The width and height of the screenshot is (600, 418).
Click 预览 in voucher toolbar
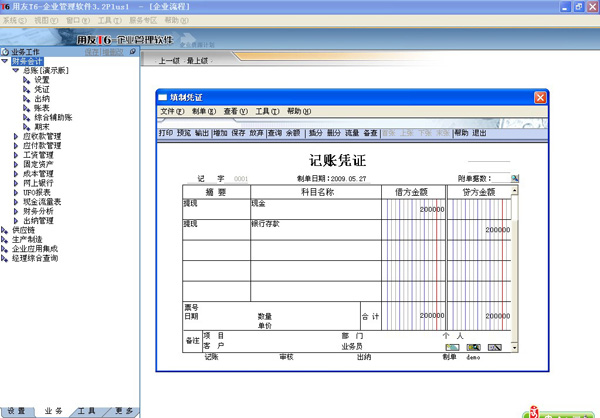pos(184,133)
